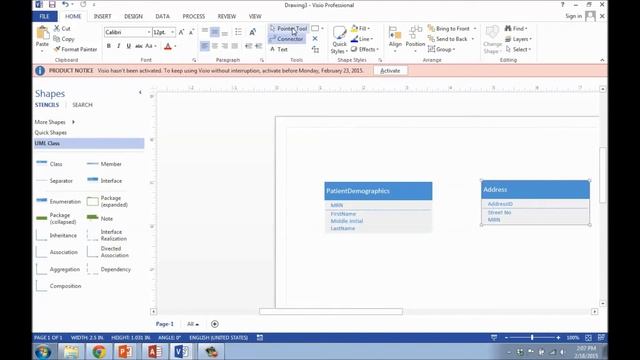This screenshot has height=360, width=640.
Task: Select the Composition stencil shape
Action: pos(58,286)
